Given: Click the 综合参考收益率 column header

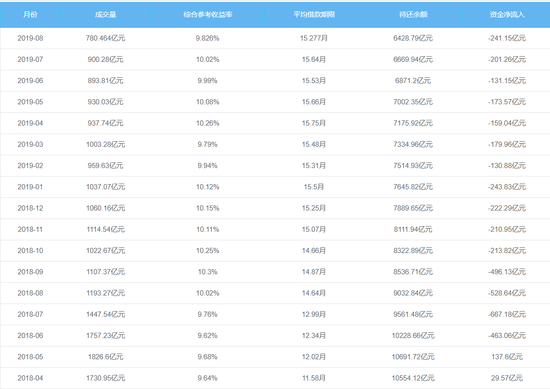Looking at the screenshot, I should point(208,14).
